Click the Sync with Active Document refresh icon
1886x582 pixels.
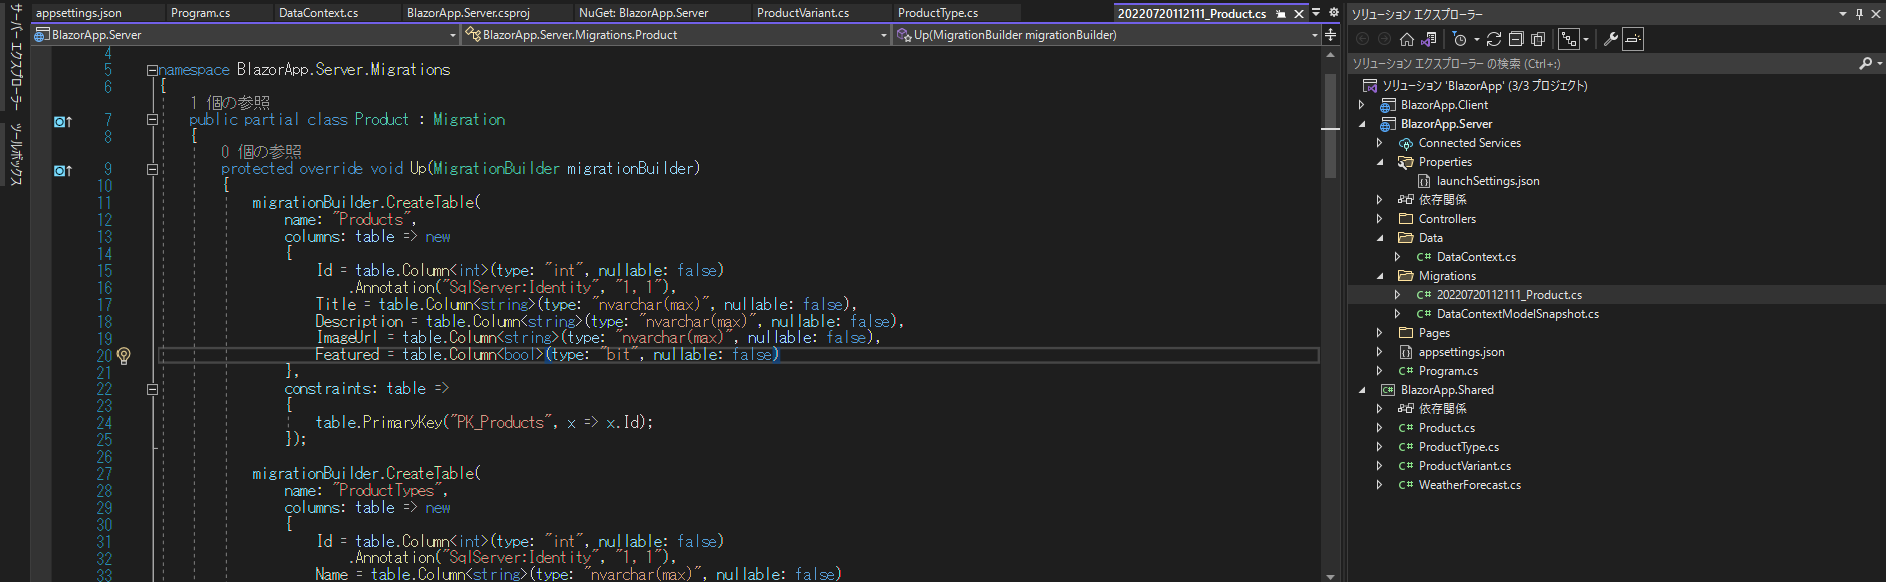(x=1494, y=39)
